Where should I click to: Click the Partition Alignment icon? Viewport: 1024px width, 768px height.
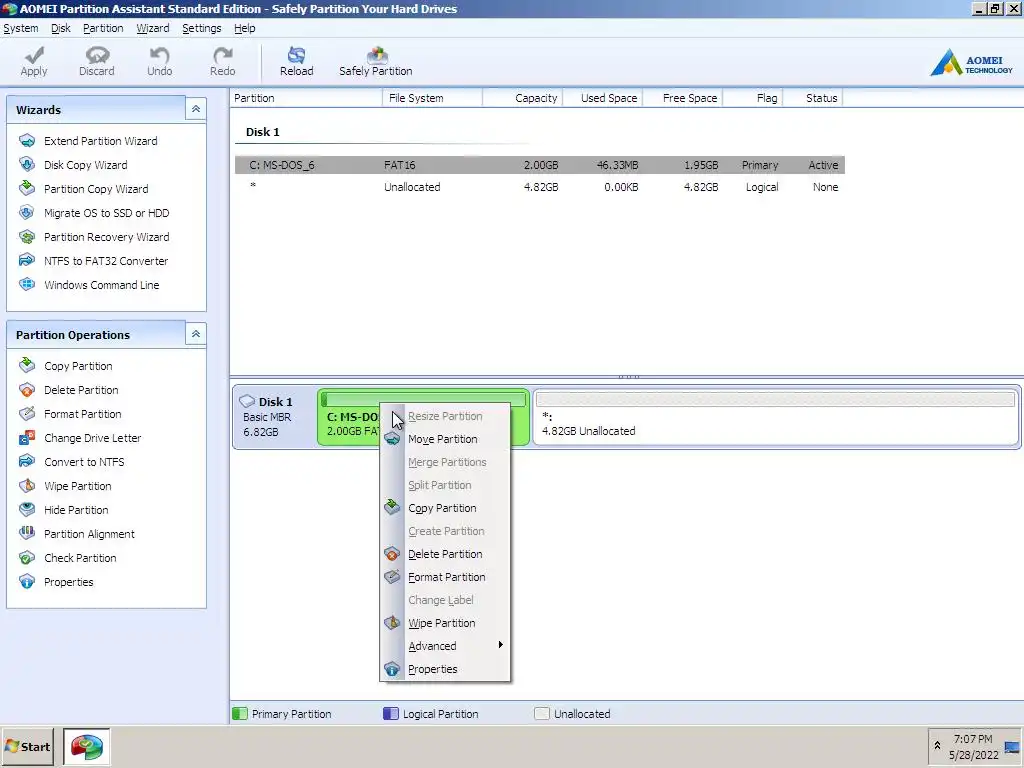27,533
